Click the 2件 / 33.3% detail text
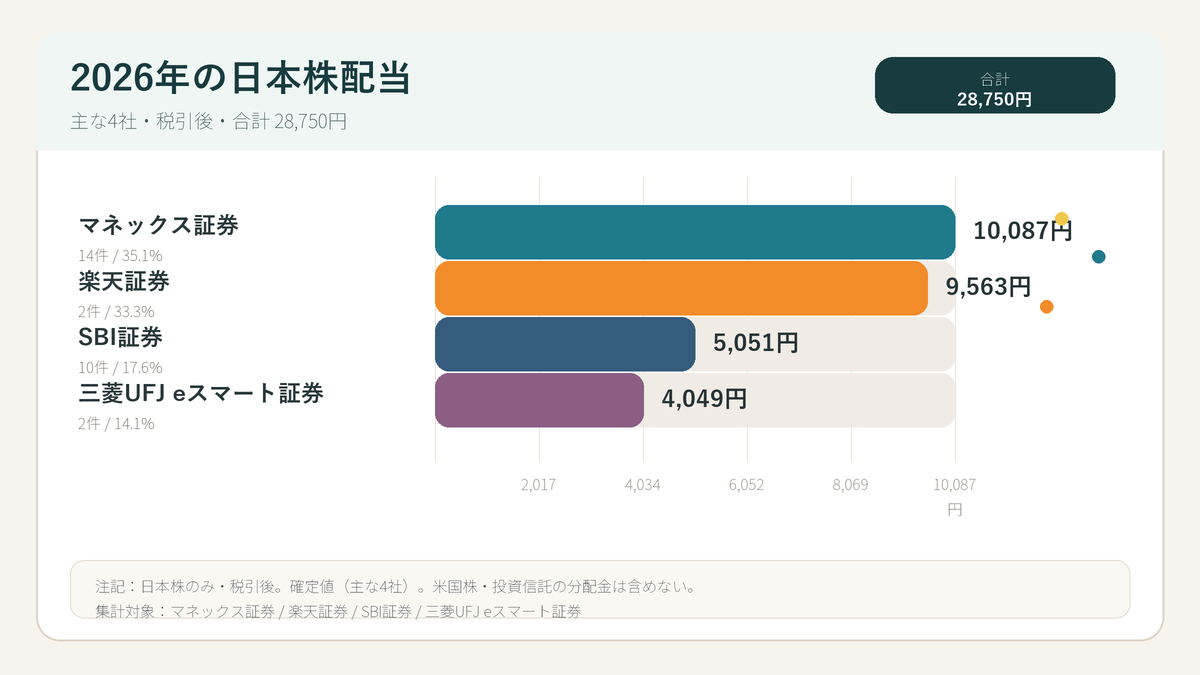The width and height of the screenshot is (1200, 675). click(x=116, y=311)
